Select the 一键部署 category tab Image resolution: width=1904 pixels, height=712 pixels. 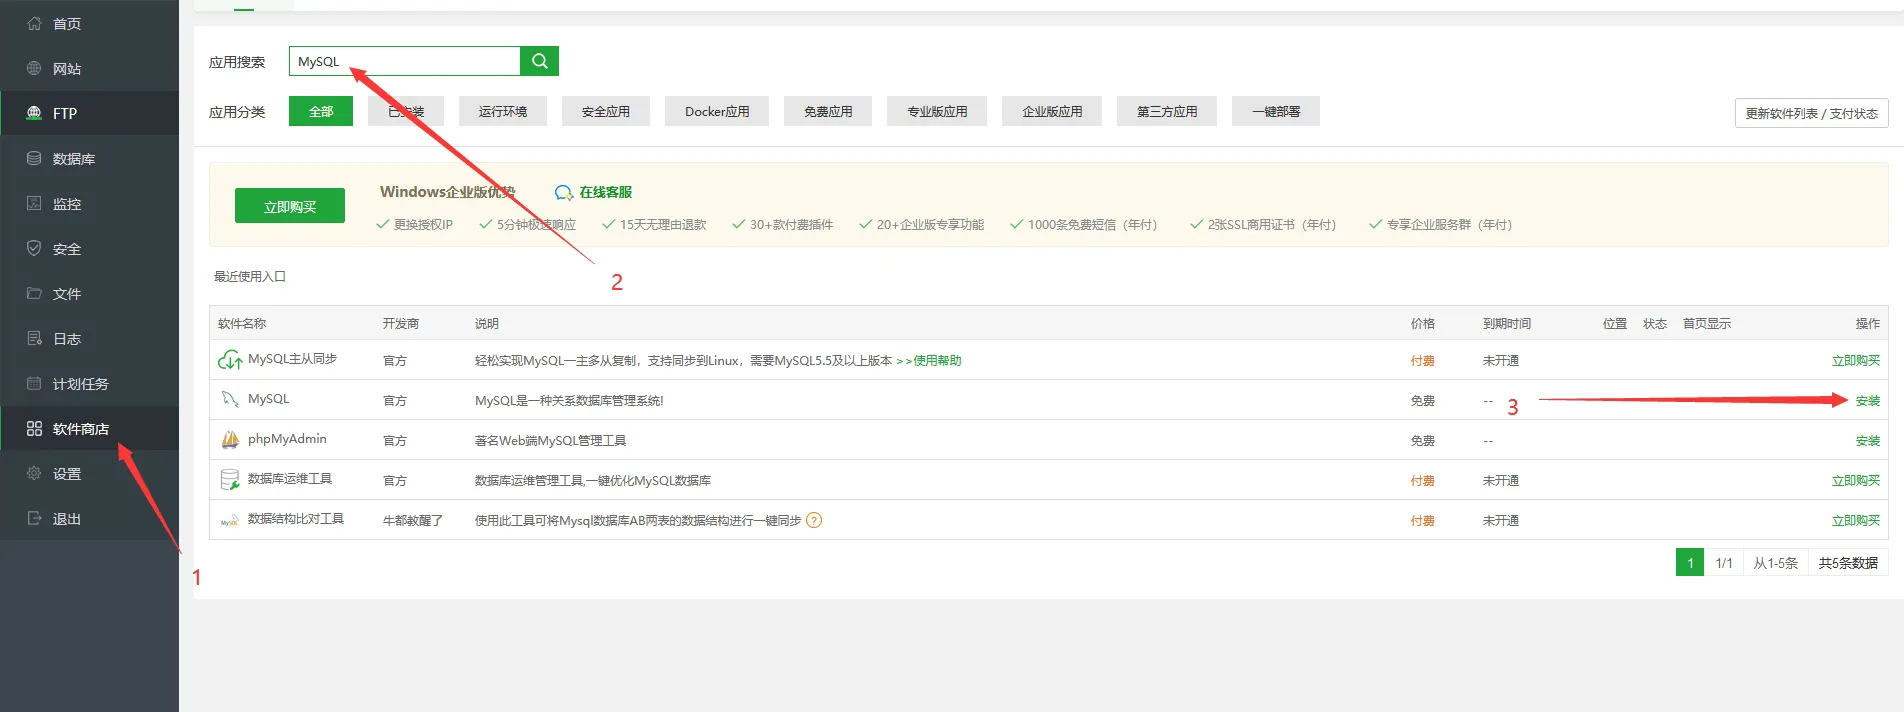(x=1276, y=112)
